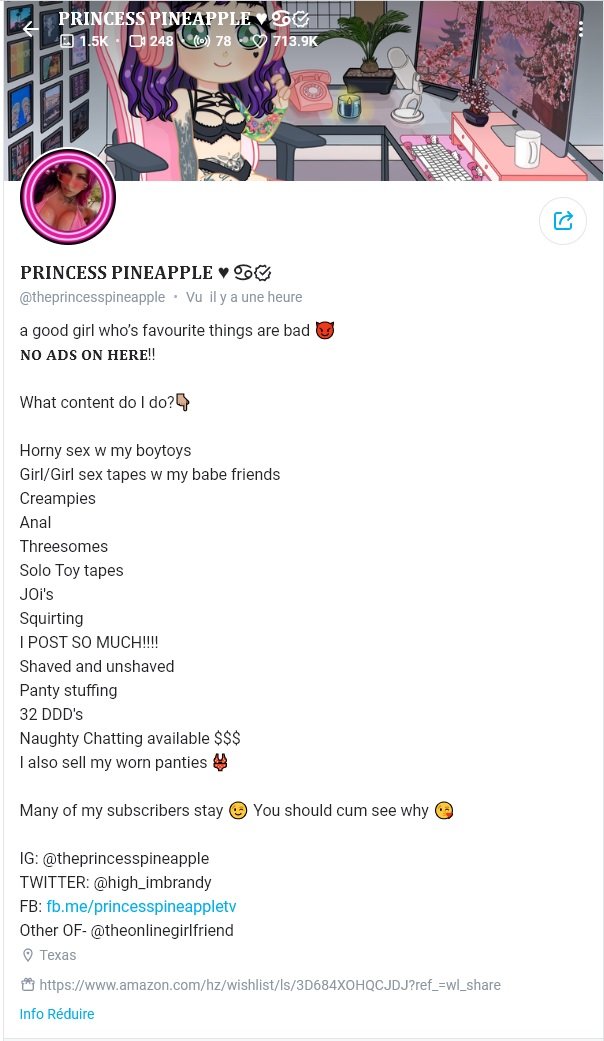This screenshot has width=604, height=1041.
Task: Open the round profile avatar picture
Action: click(x=68, y=197)
